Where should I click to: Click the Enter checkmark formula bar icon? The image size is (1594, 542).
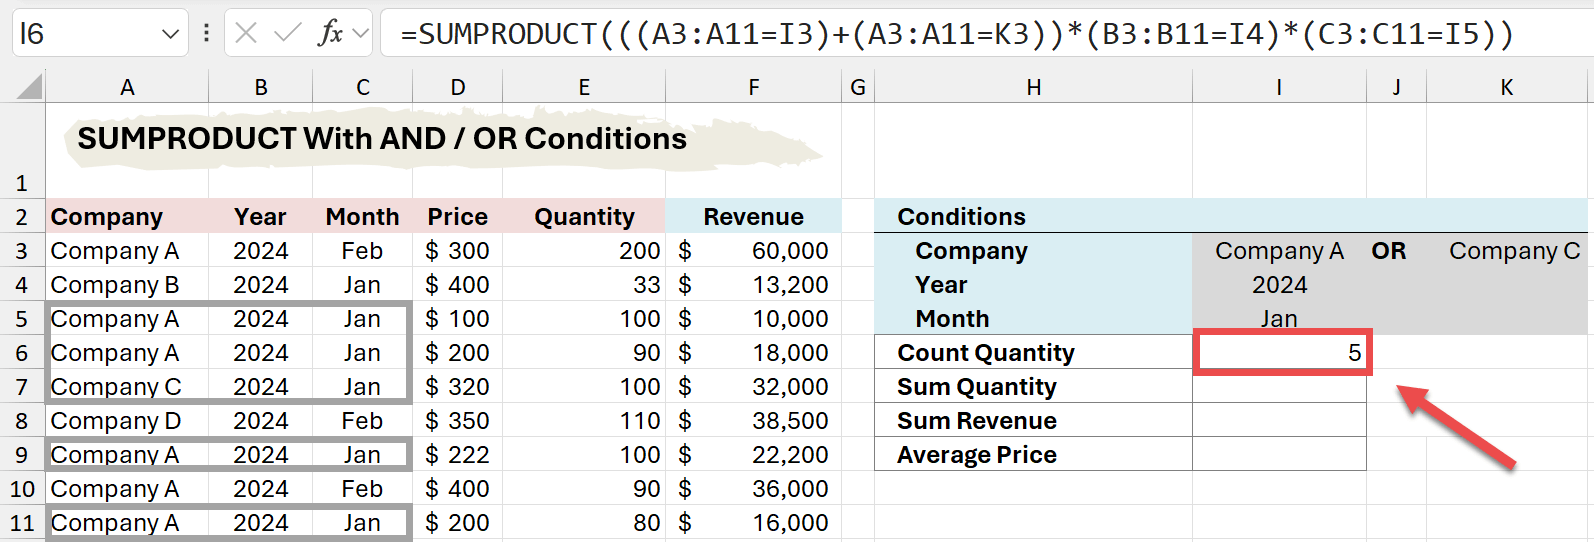coord(288,34)
